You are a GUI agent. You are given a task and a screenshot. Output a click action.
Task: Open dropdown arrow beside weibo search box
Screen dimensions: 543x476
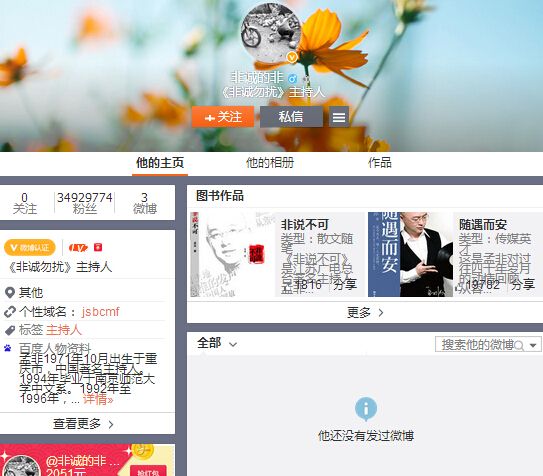pyautogui.click(x=533, y=345)
